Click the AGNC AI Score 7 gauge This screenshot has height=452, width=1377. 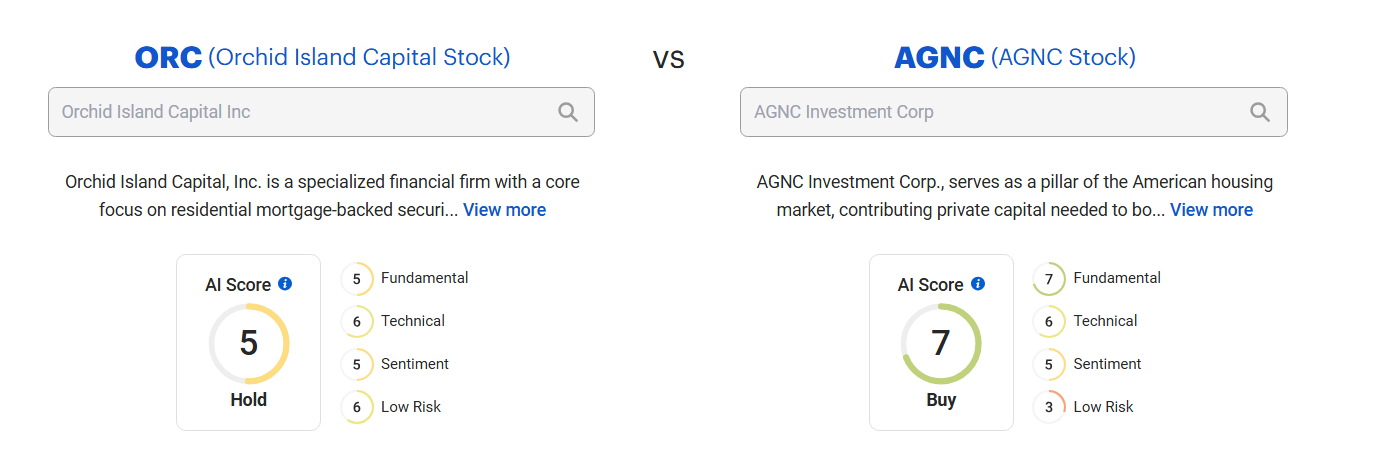pos(941,343)
